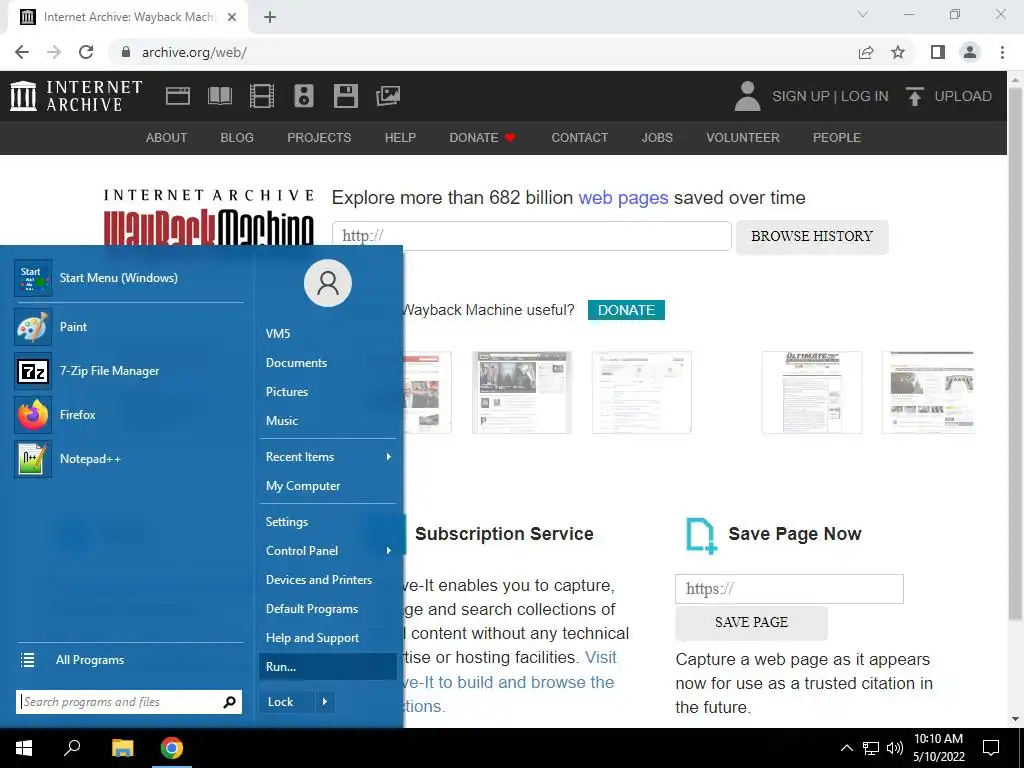This screenshot has width=1024, height=768.
Task: Click the Wayback Machine http:// URL field
Action: pyautogui.click(x=532, y=236)
